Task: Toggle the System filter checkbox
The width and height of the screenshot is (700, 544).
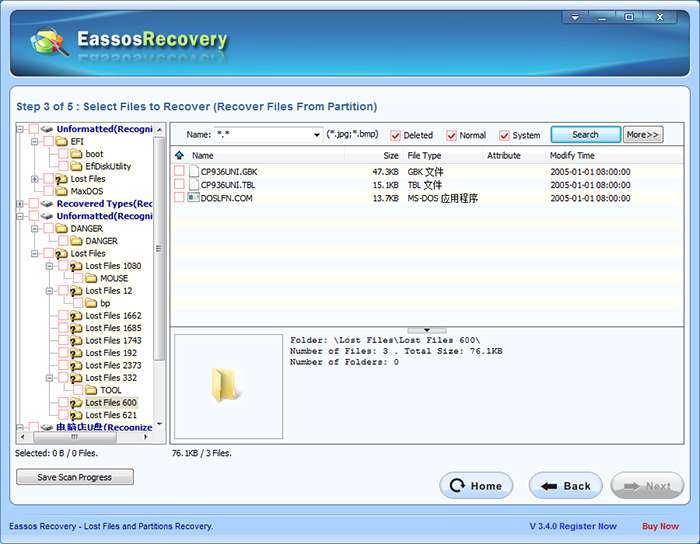Action: point(504,135)
